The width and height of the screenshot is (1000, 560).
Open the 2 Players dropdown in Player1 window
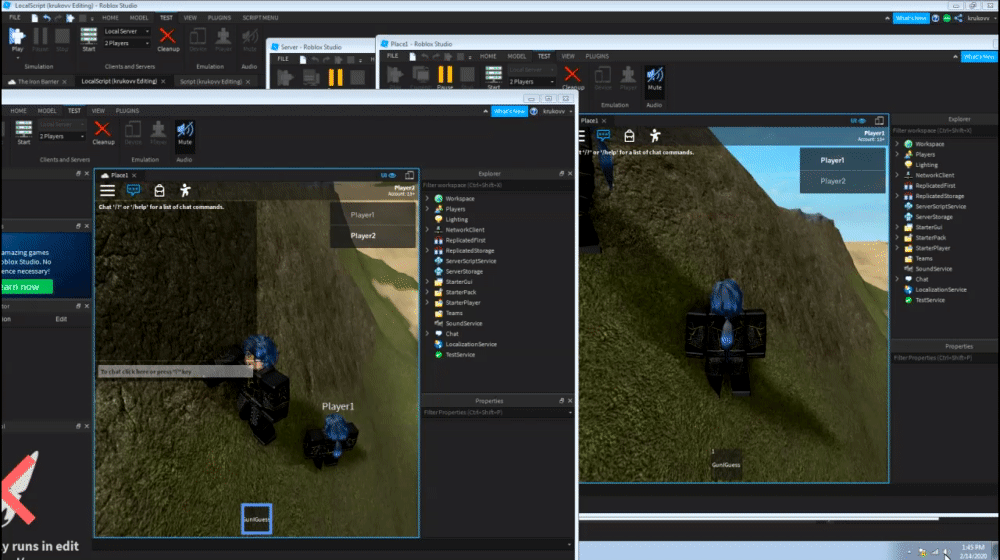point(531,82)
